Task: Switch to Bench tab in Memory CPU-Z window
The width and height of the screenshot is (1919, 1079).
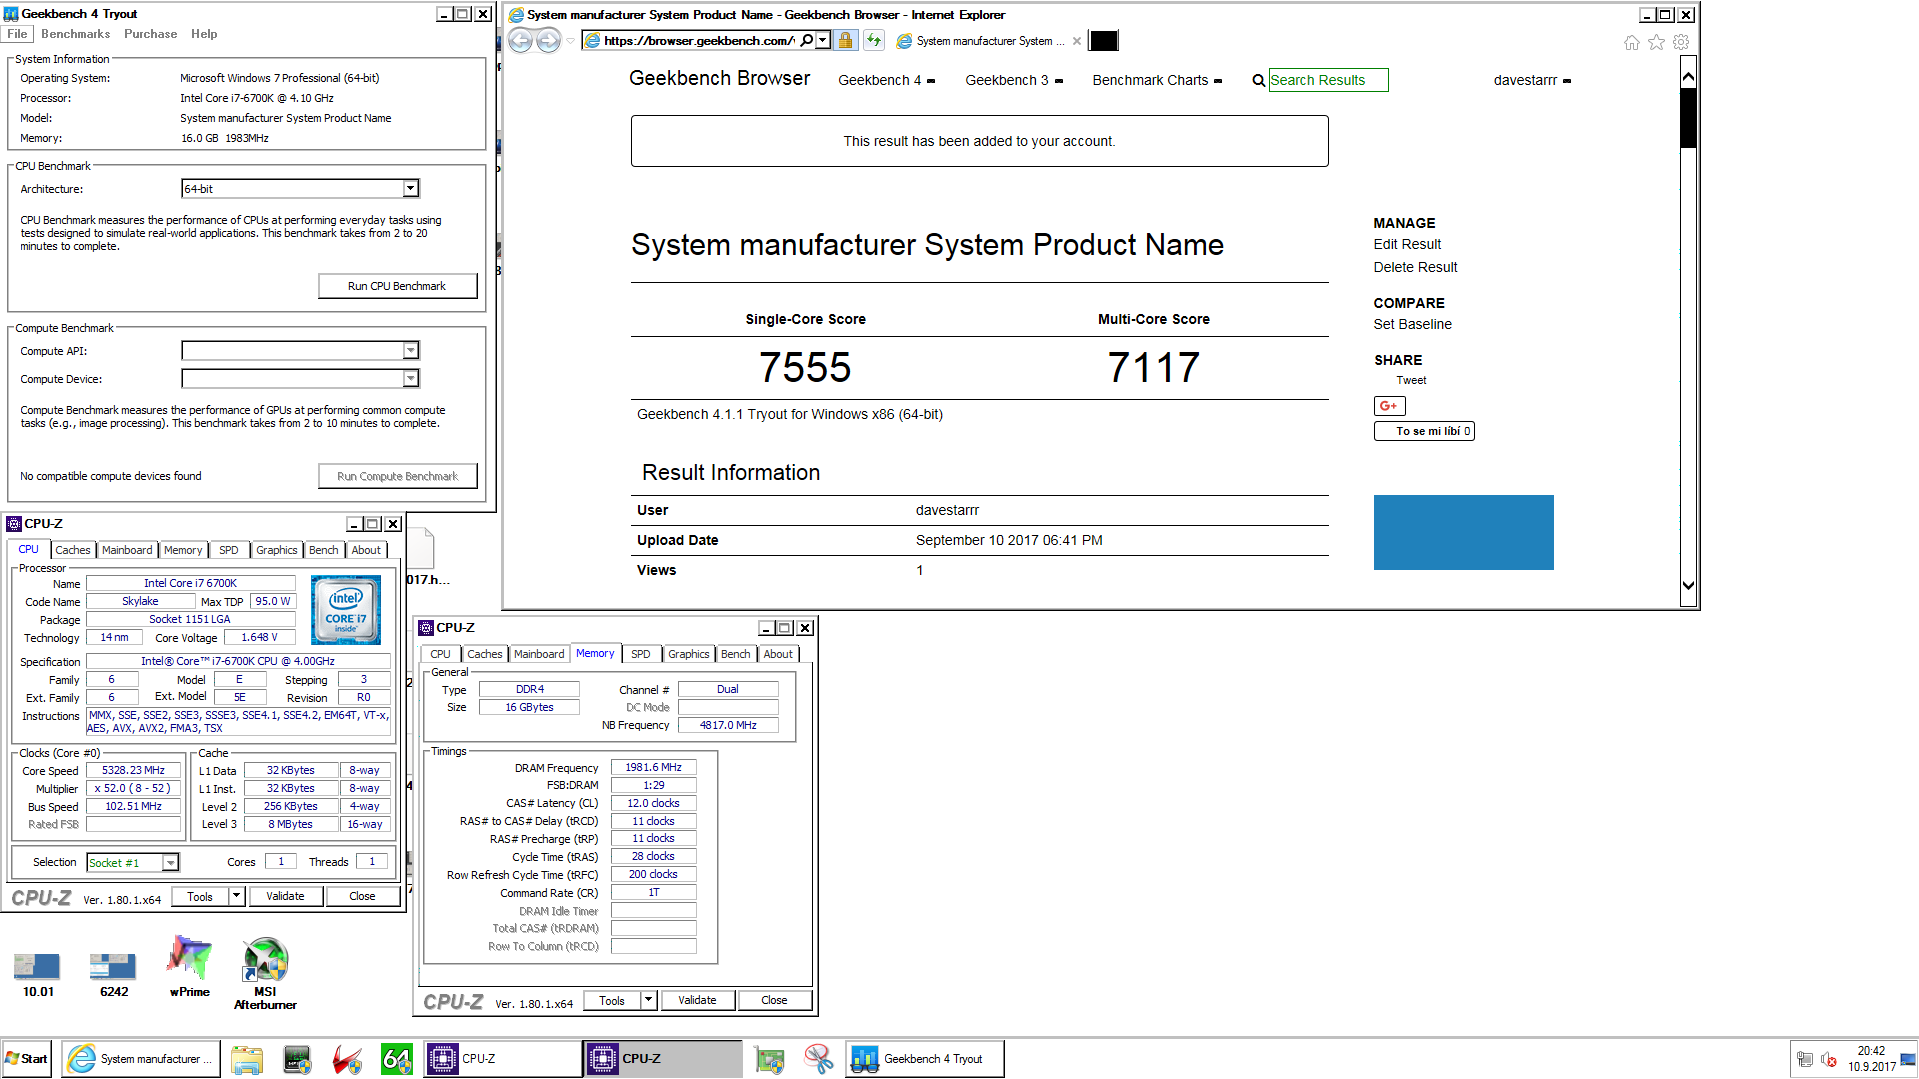Action: point(735,654)
